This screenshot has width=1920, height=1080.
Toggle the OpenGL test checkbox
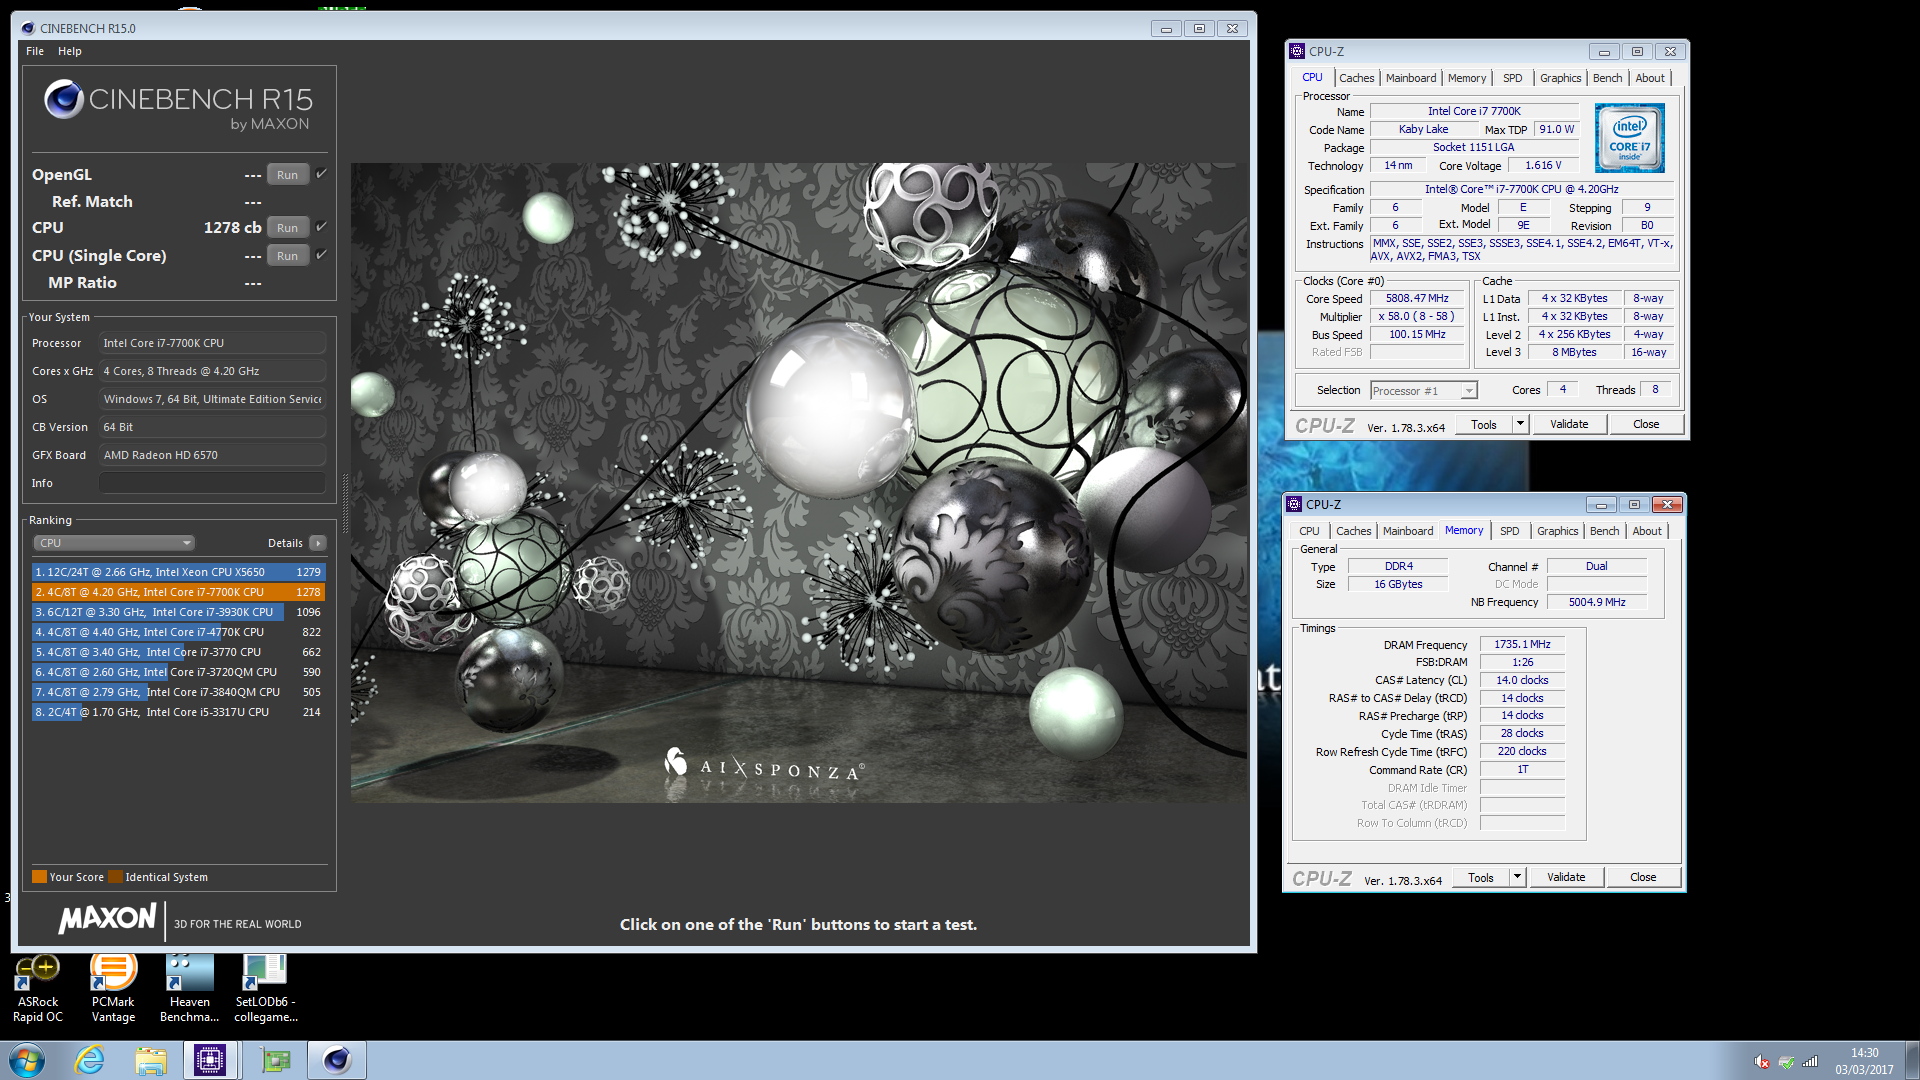point(321,174)
